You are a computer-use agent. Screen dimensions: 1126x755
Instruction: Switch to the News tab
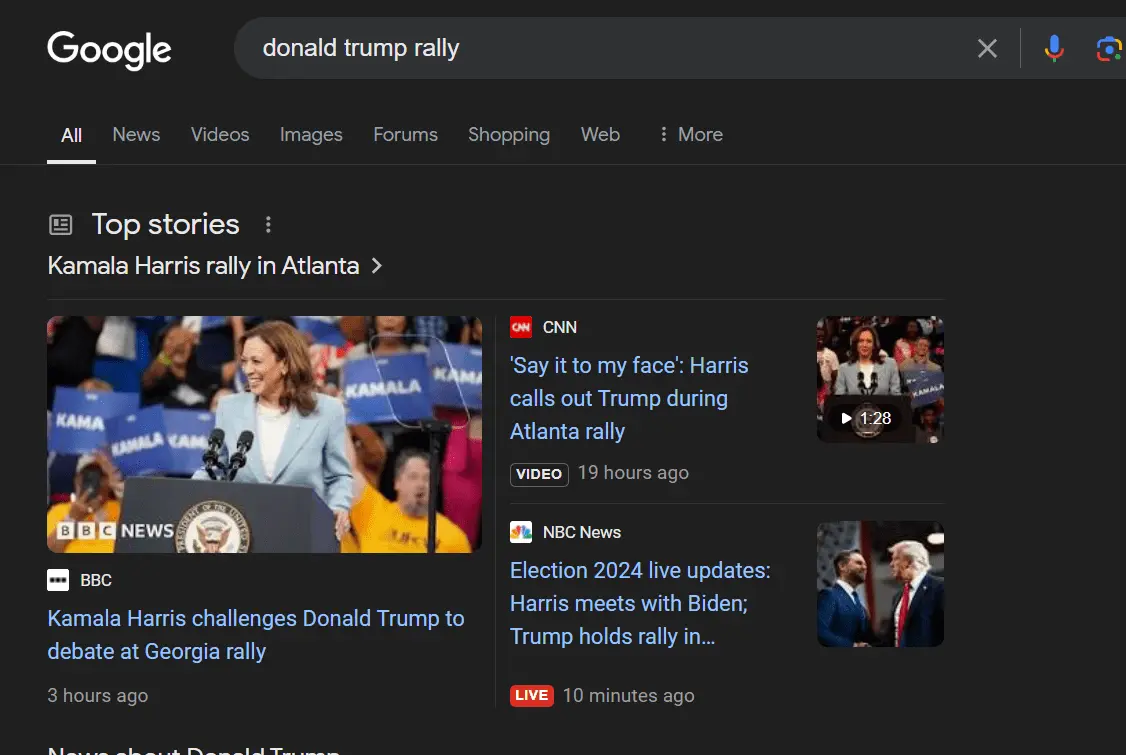[136, 134]
